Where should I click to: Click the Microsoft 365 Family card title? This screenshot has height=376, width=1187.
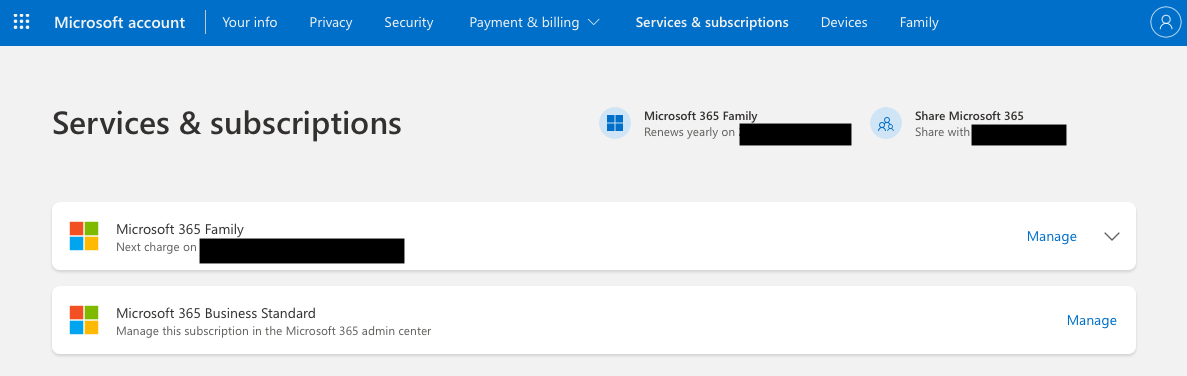click(x=179, y=228)
